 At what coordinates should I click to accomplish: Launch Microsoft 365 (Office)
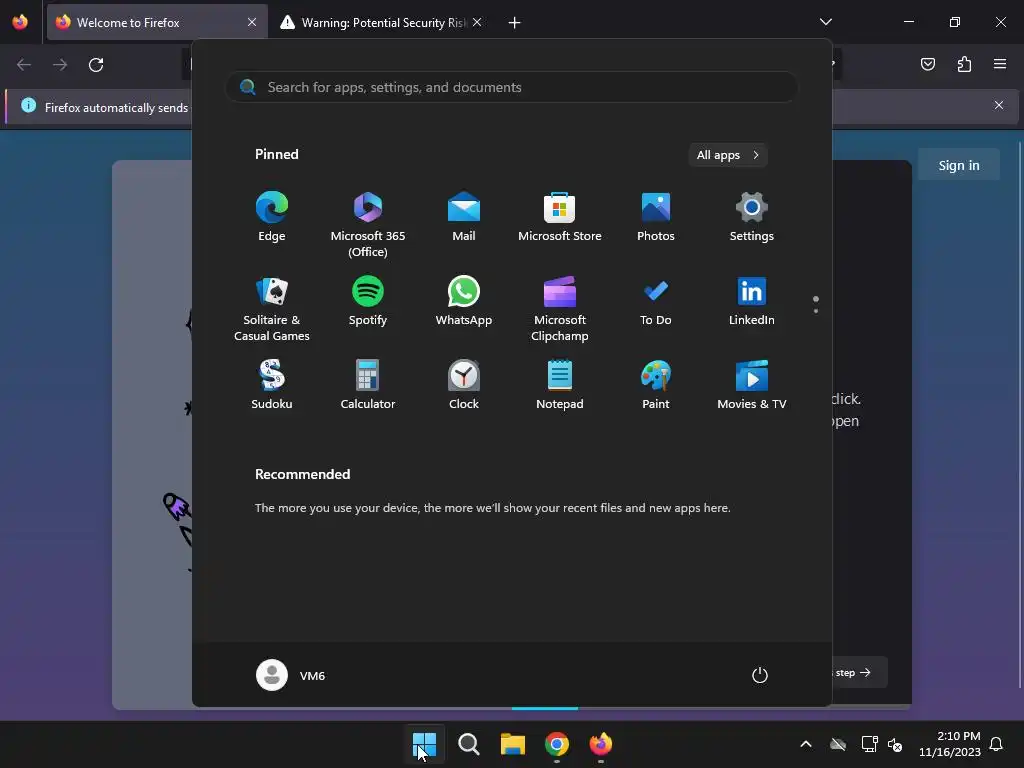pyautogui.click(x=368, y=224)
